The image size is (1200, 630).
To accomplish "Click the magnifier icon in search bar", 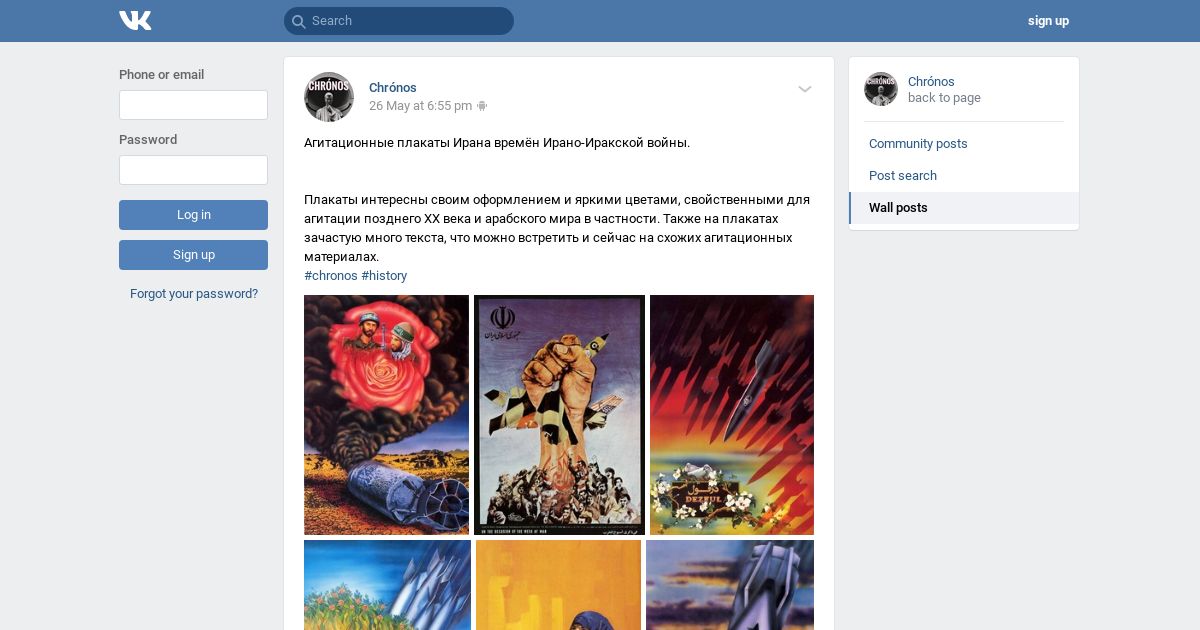I will pyautogui.click(x=298, y=21).
